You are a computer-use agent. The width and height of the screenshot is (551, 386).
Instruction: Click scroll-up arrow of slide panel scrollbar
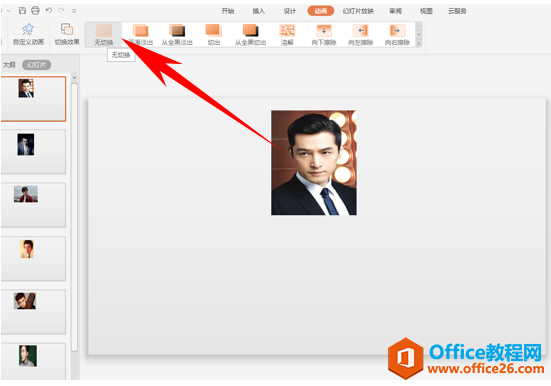pos(74,77)
